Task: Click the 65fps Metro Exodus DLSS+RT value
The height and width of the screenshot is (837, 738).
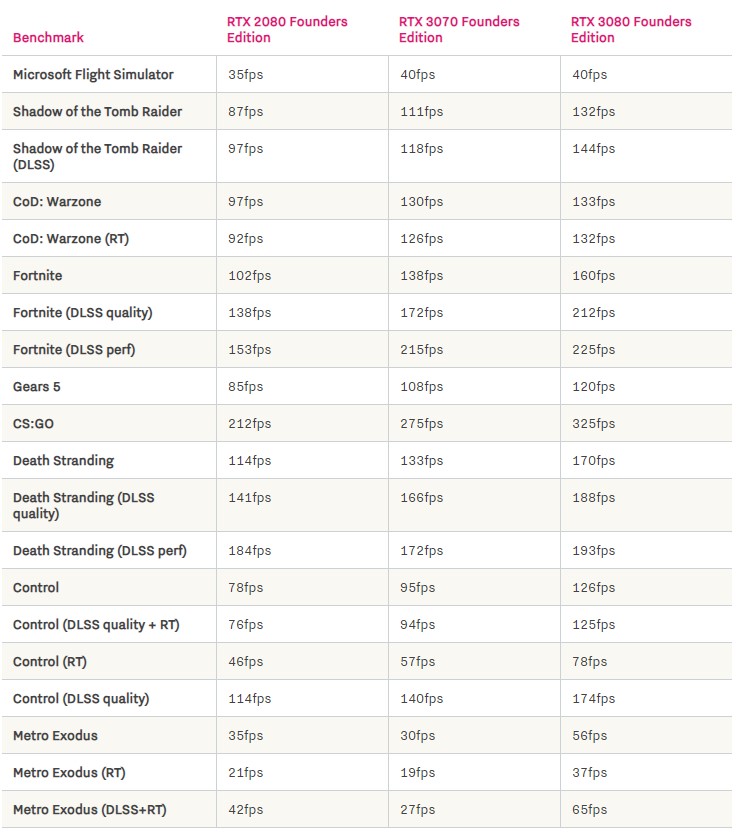Action: pos(590,810)
